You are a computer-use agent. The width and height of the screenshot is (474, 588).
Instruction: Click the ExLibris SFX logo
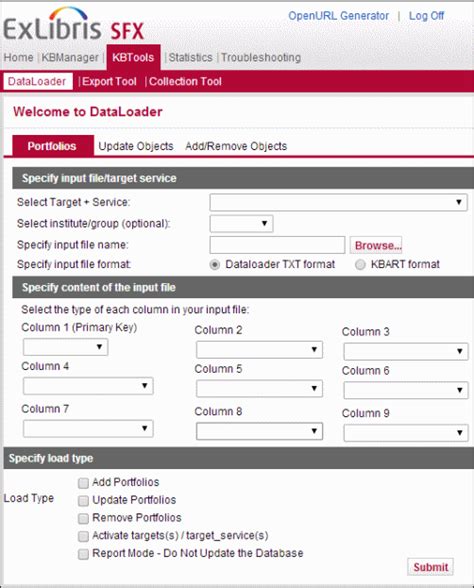[74, 24]
